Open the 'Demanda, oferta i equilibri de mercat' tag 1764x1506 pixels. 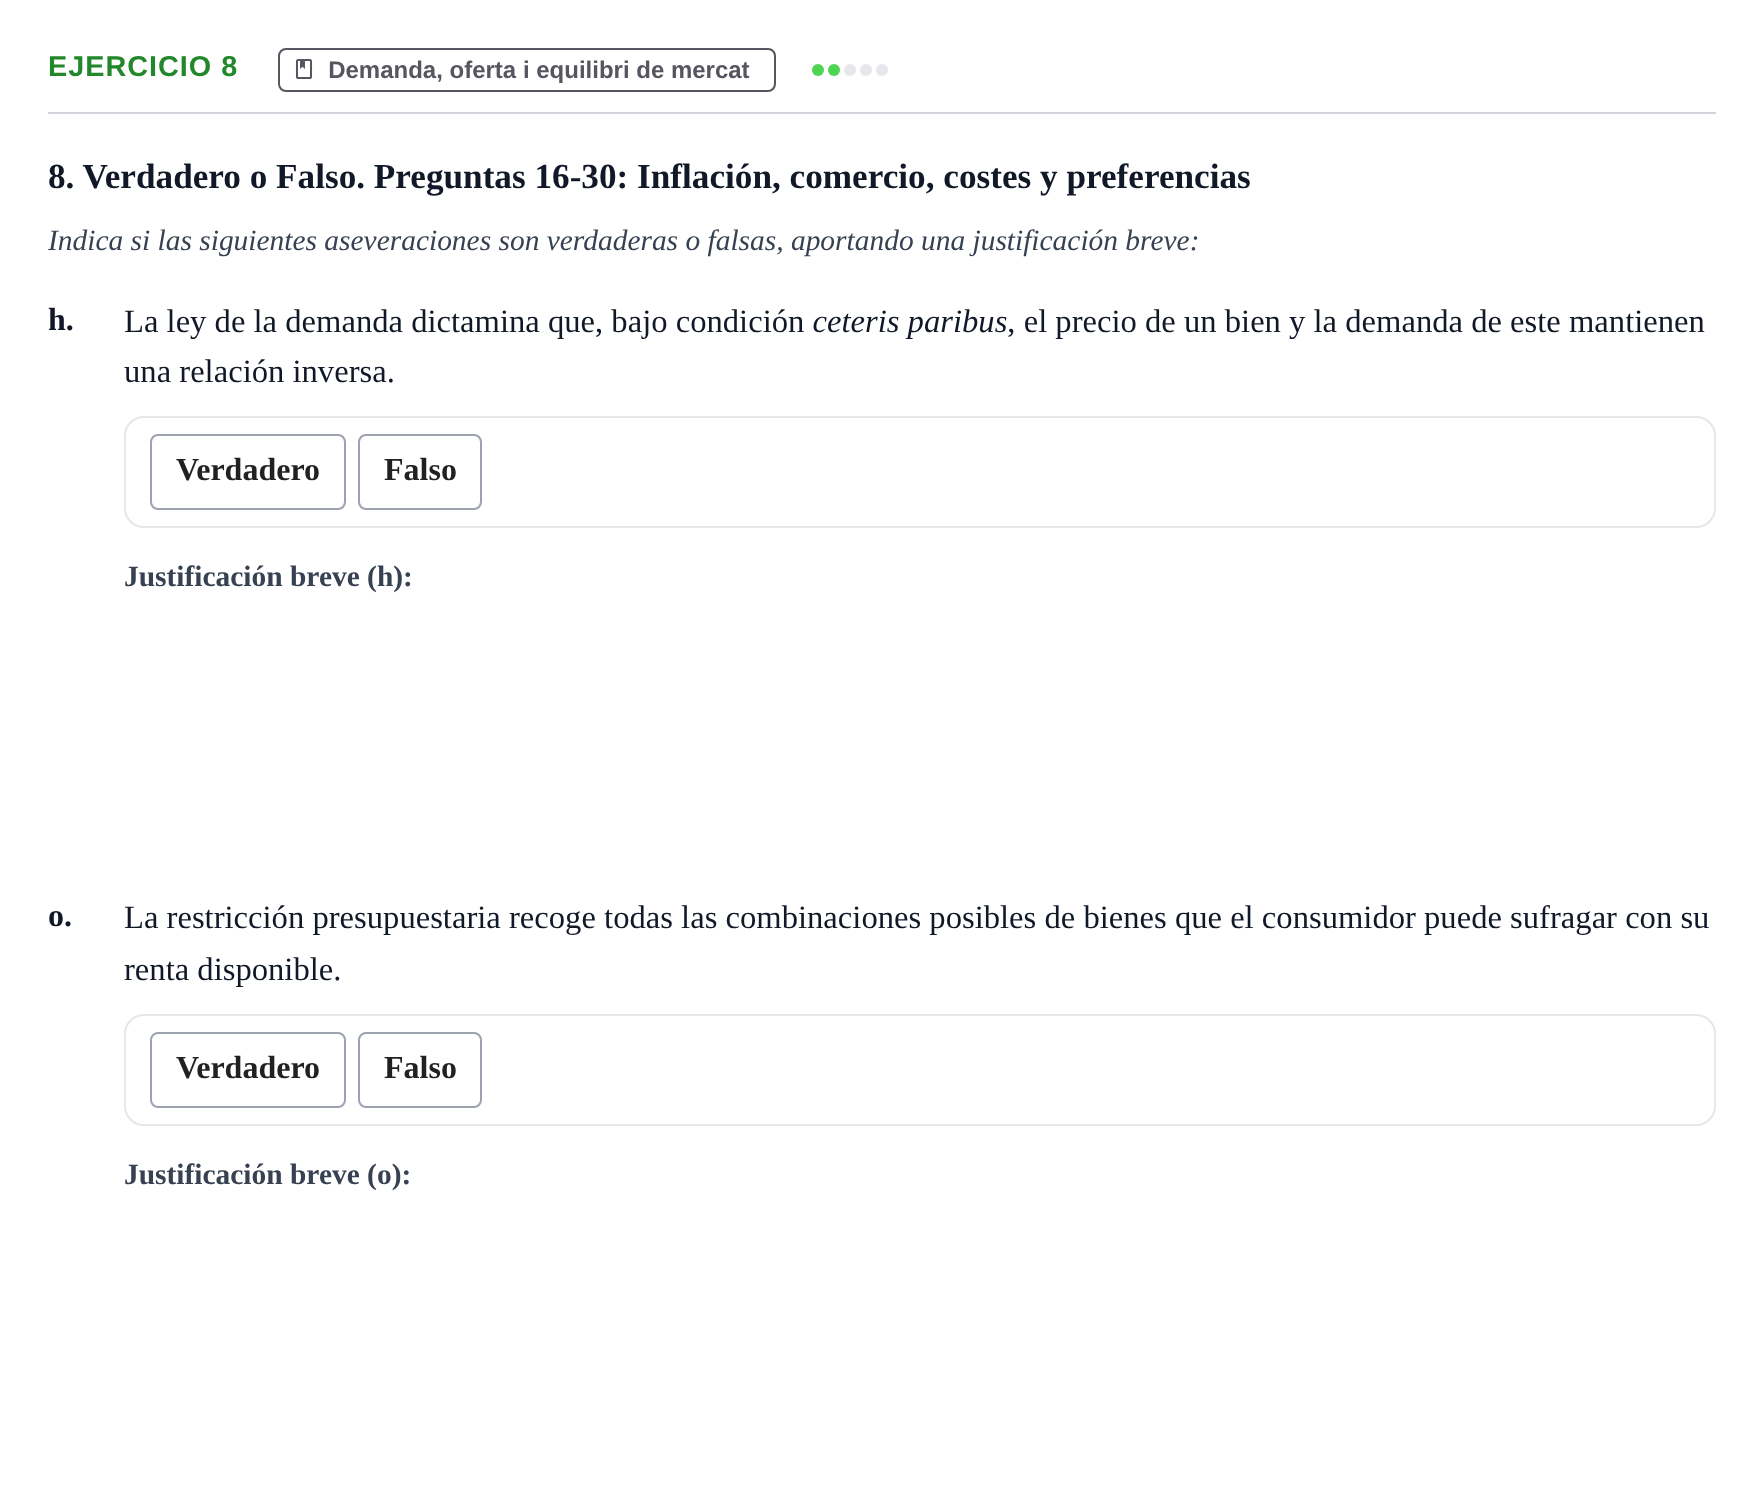point(526,70)
